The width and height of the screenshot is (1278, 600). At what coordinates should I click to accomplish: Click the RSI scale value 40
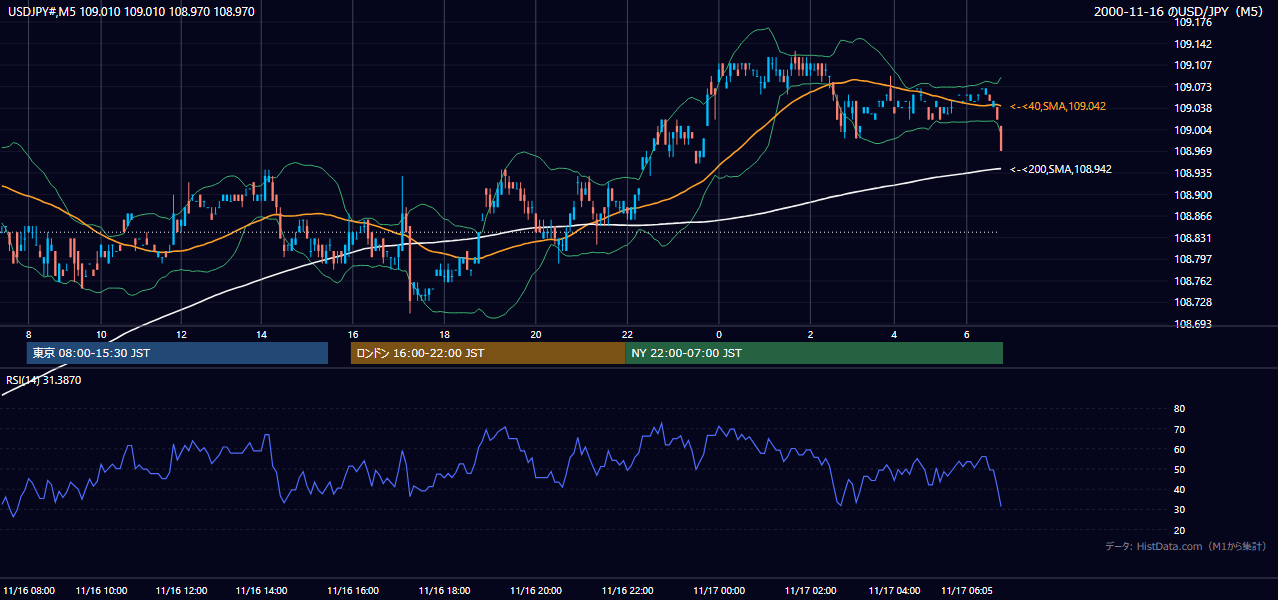tap(1179, 489)
